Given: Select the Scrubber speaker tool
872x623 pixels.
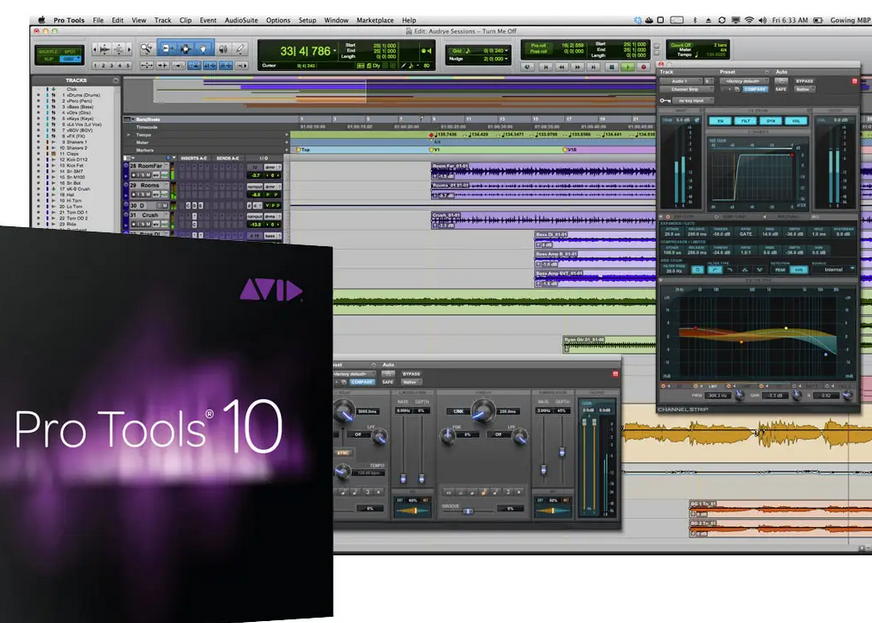Looking at the screenshot, I should (x=223, y=49).
